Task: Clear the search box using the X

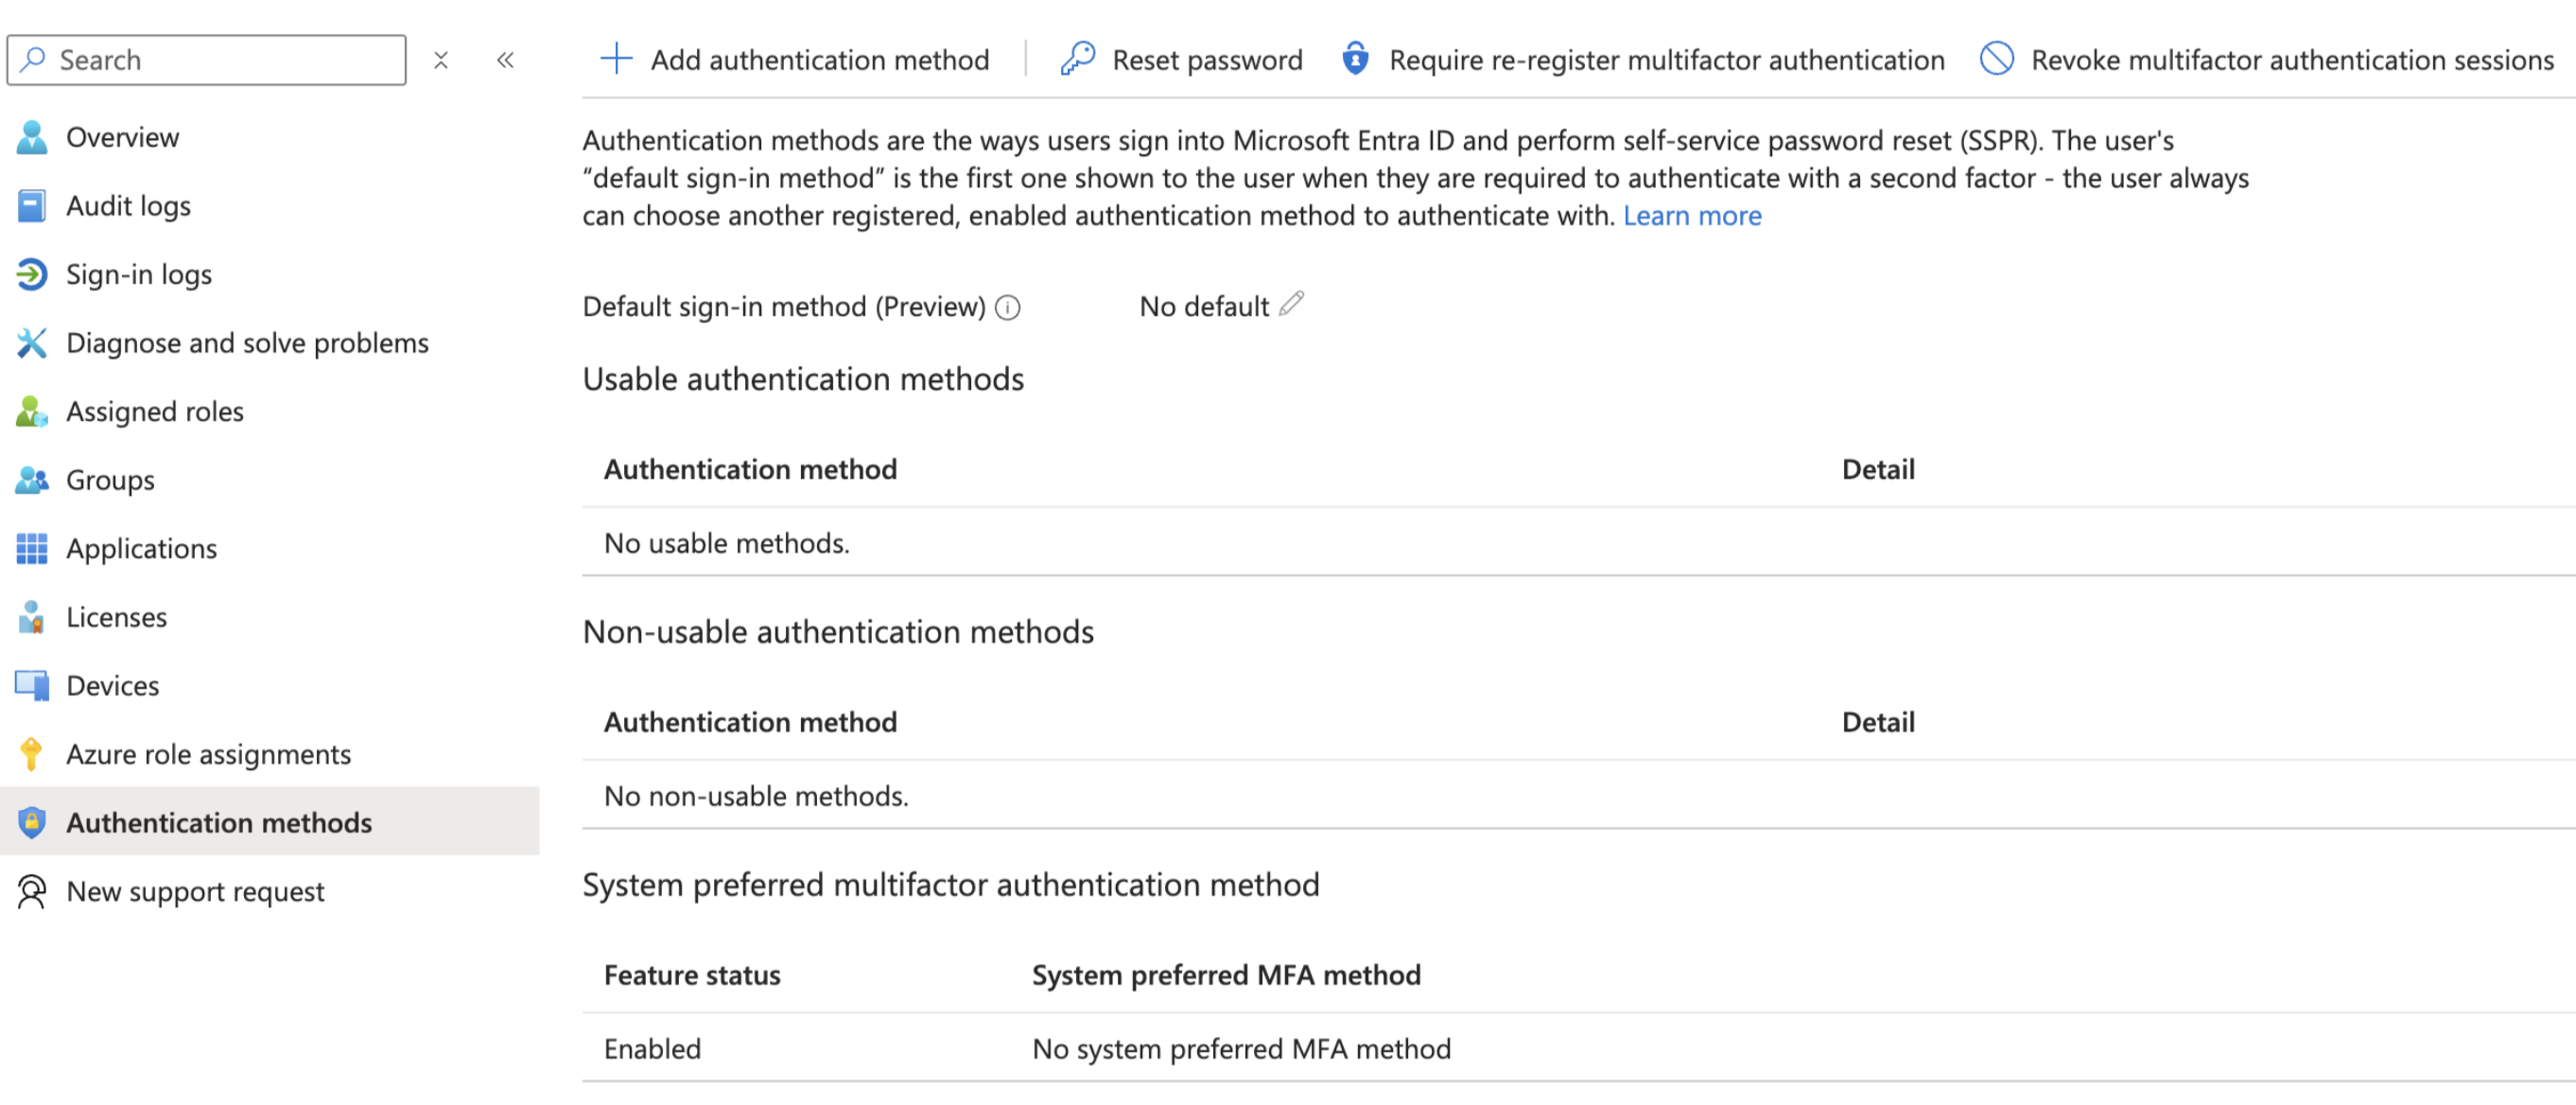Action: coord(441,60)
